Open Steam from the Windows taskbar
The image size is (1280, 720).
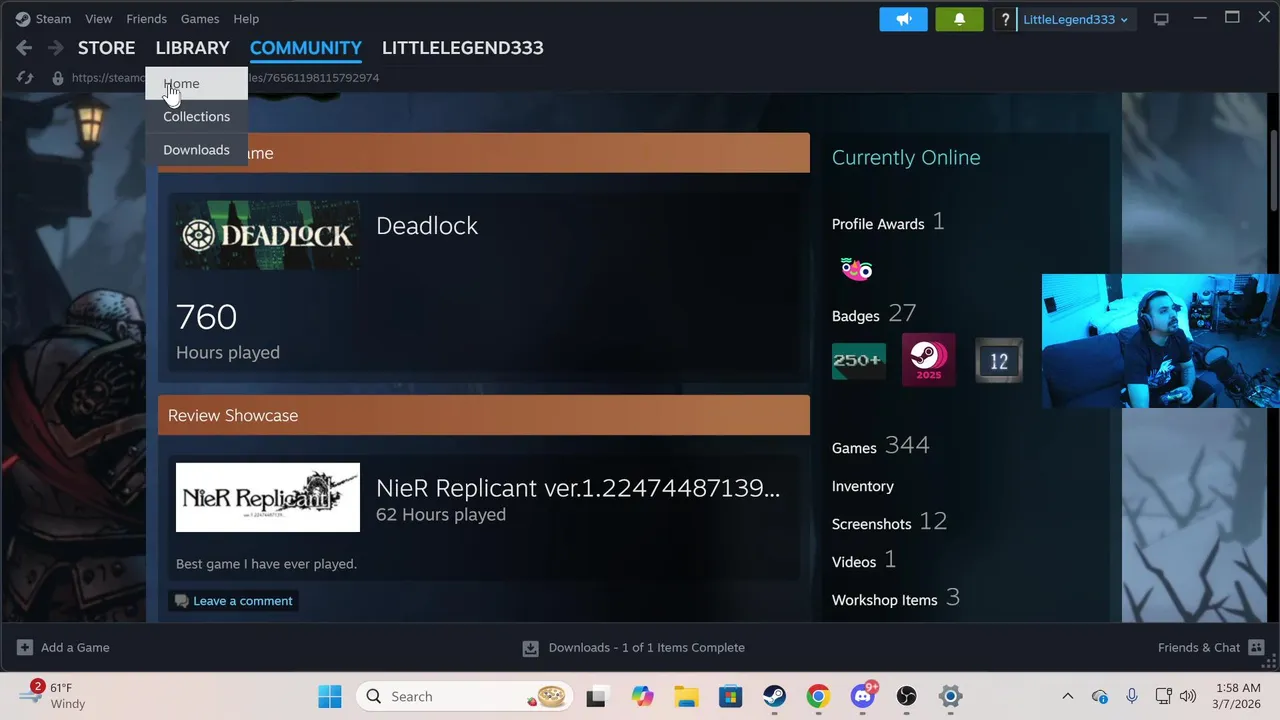pyautogui.click(x=774, y=696)
